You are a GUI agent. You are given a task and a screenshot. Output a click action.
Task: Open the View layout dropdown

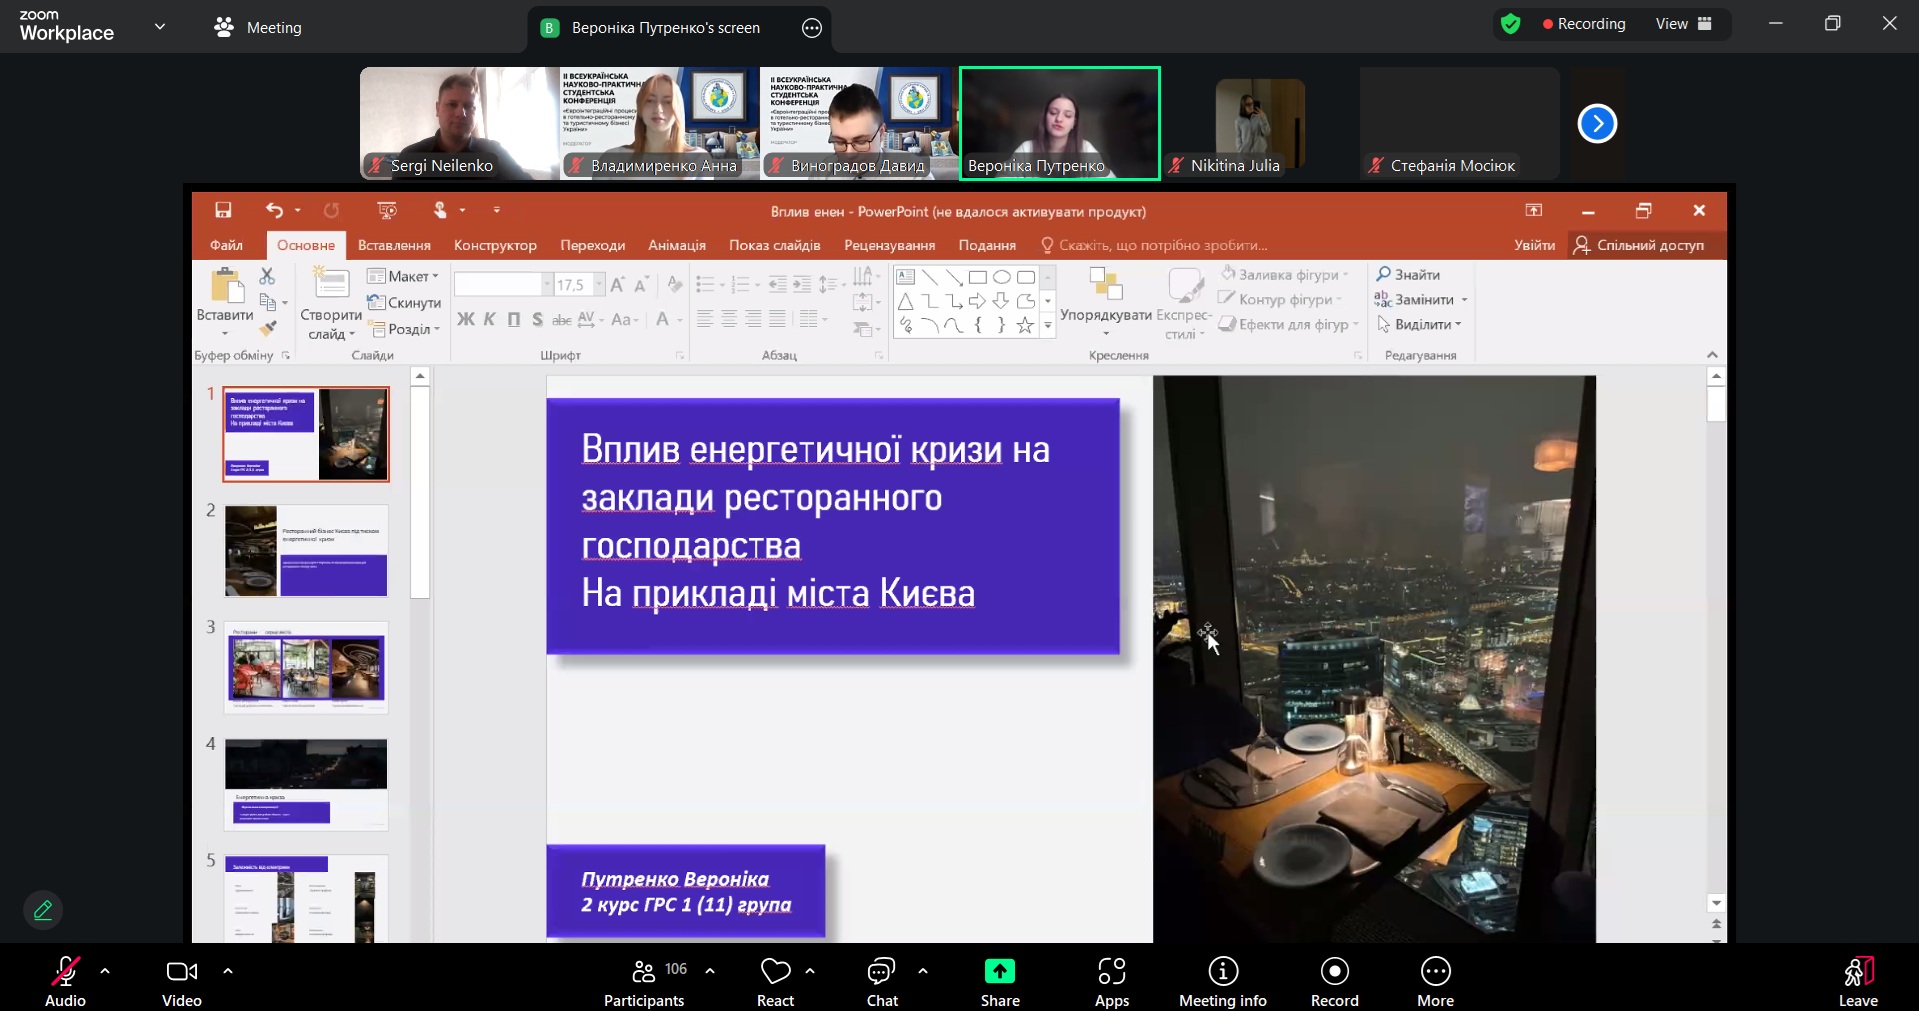(1683, 24)
